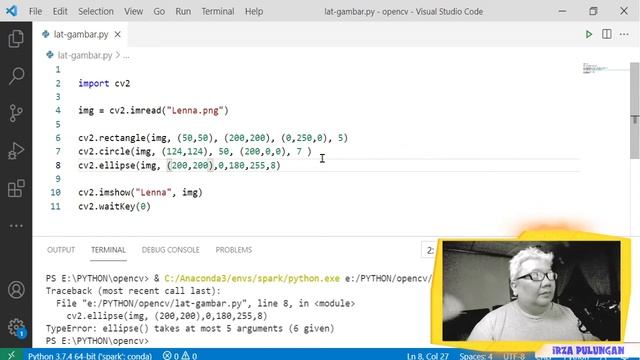Open the Explorer view in activity bar
The width and height of the screenshot is (640, 360).
pos(16,39)
